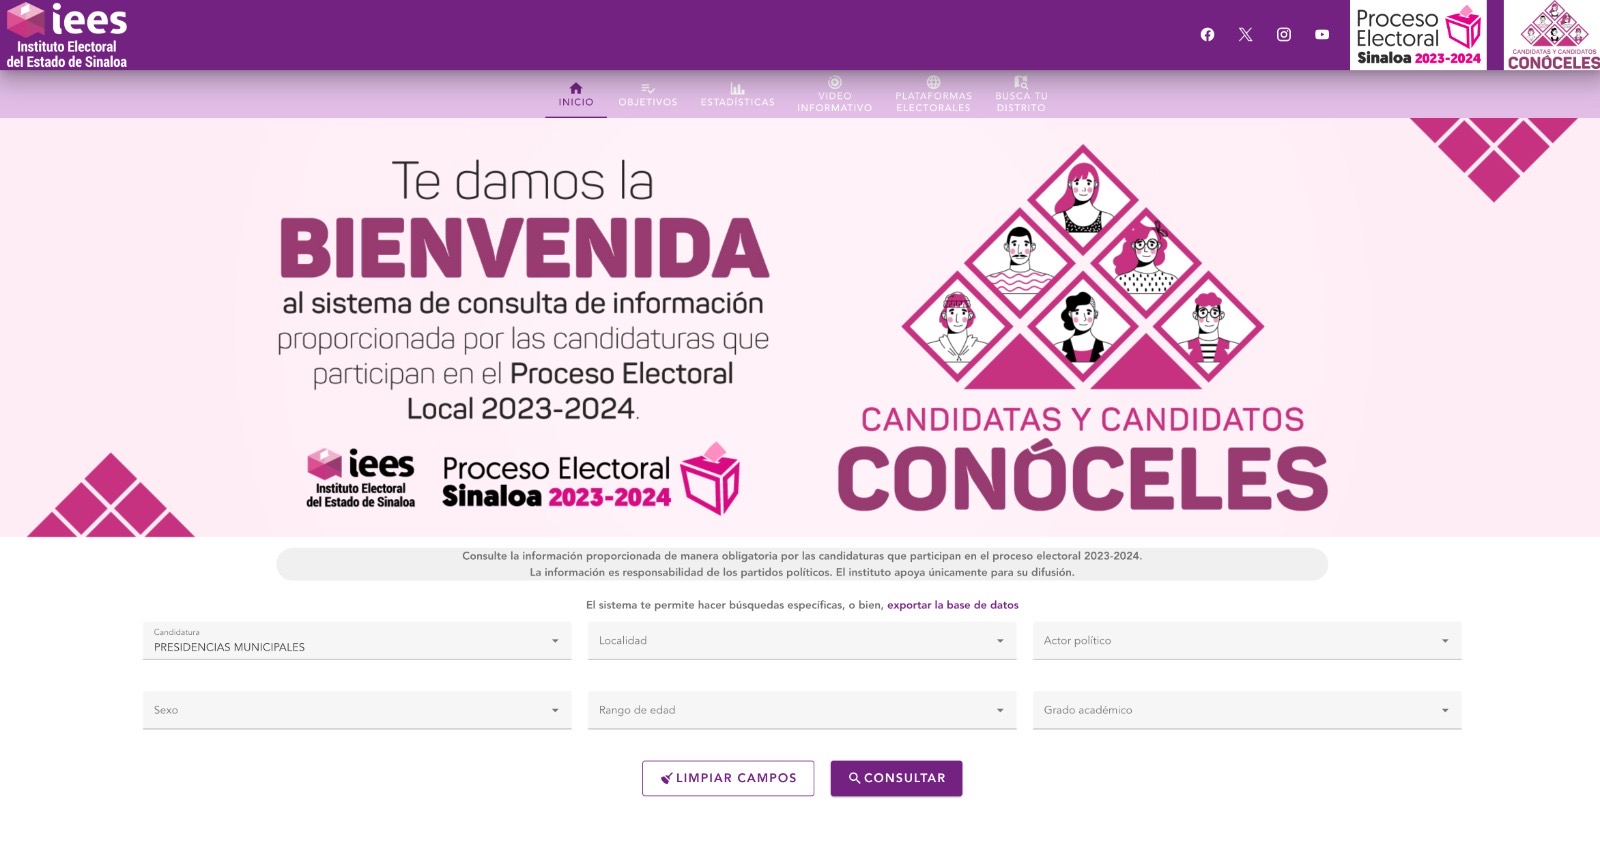Open the IEES Facebook page icon
The width and height of the screenshot is (1600, 864).
[x=1207, y=35]
